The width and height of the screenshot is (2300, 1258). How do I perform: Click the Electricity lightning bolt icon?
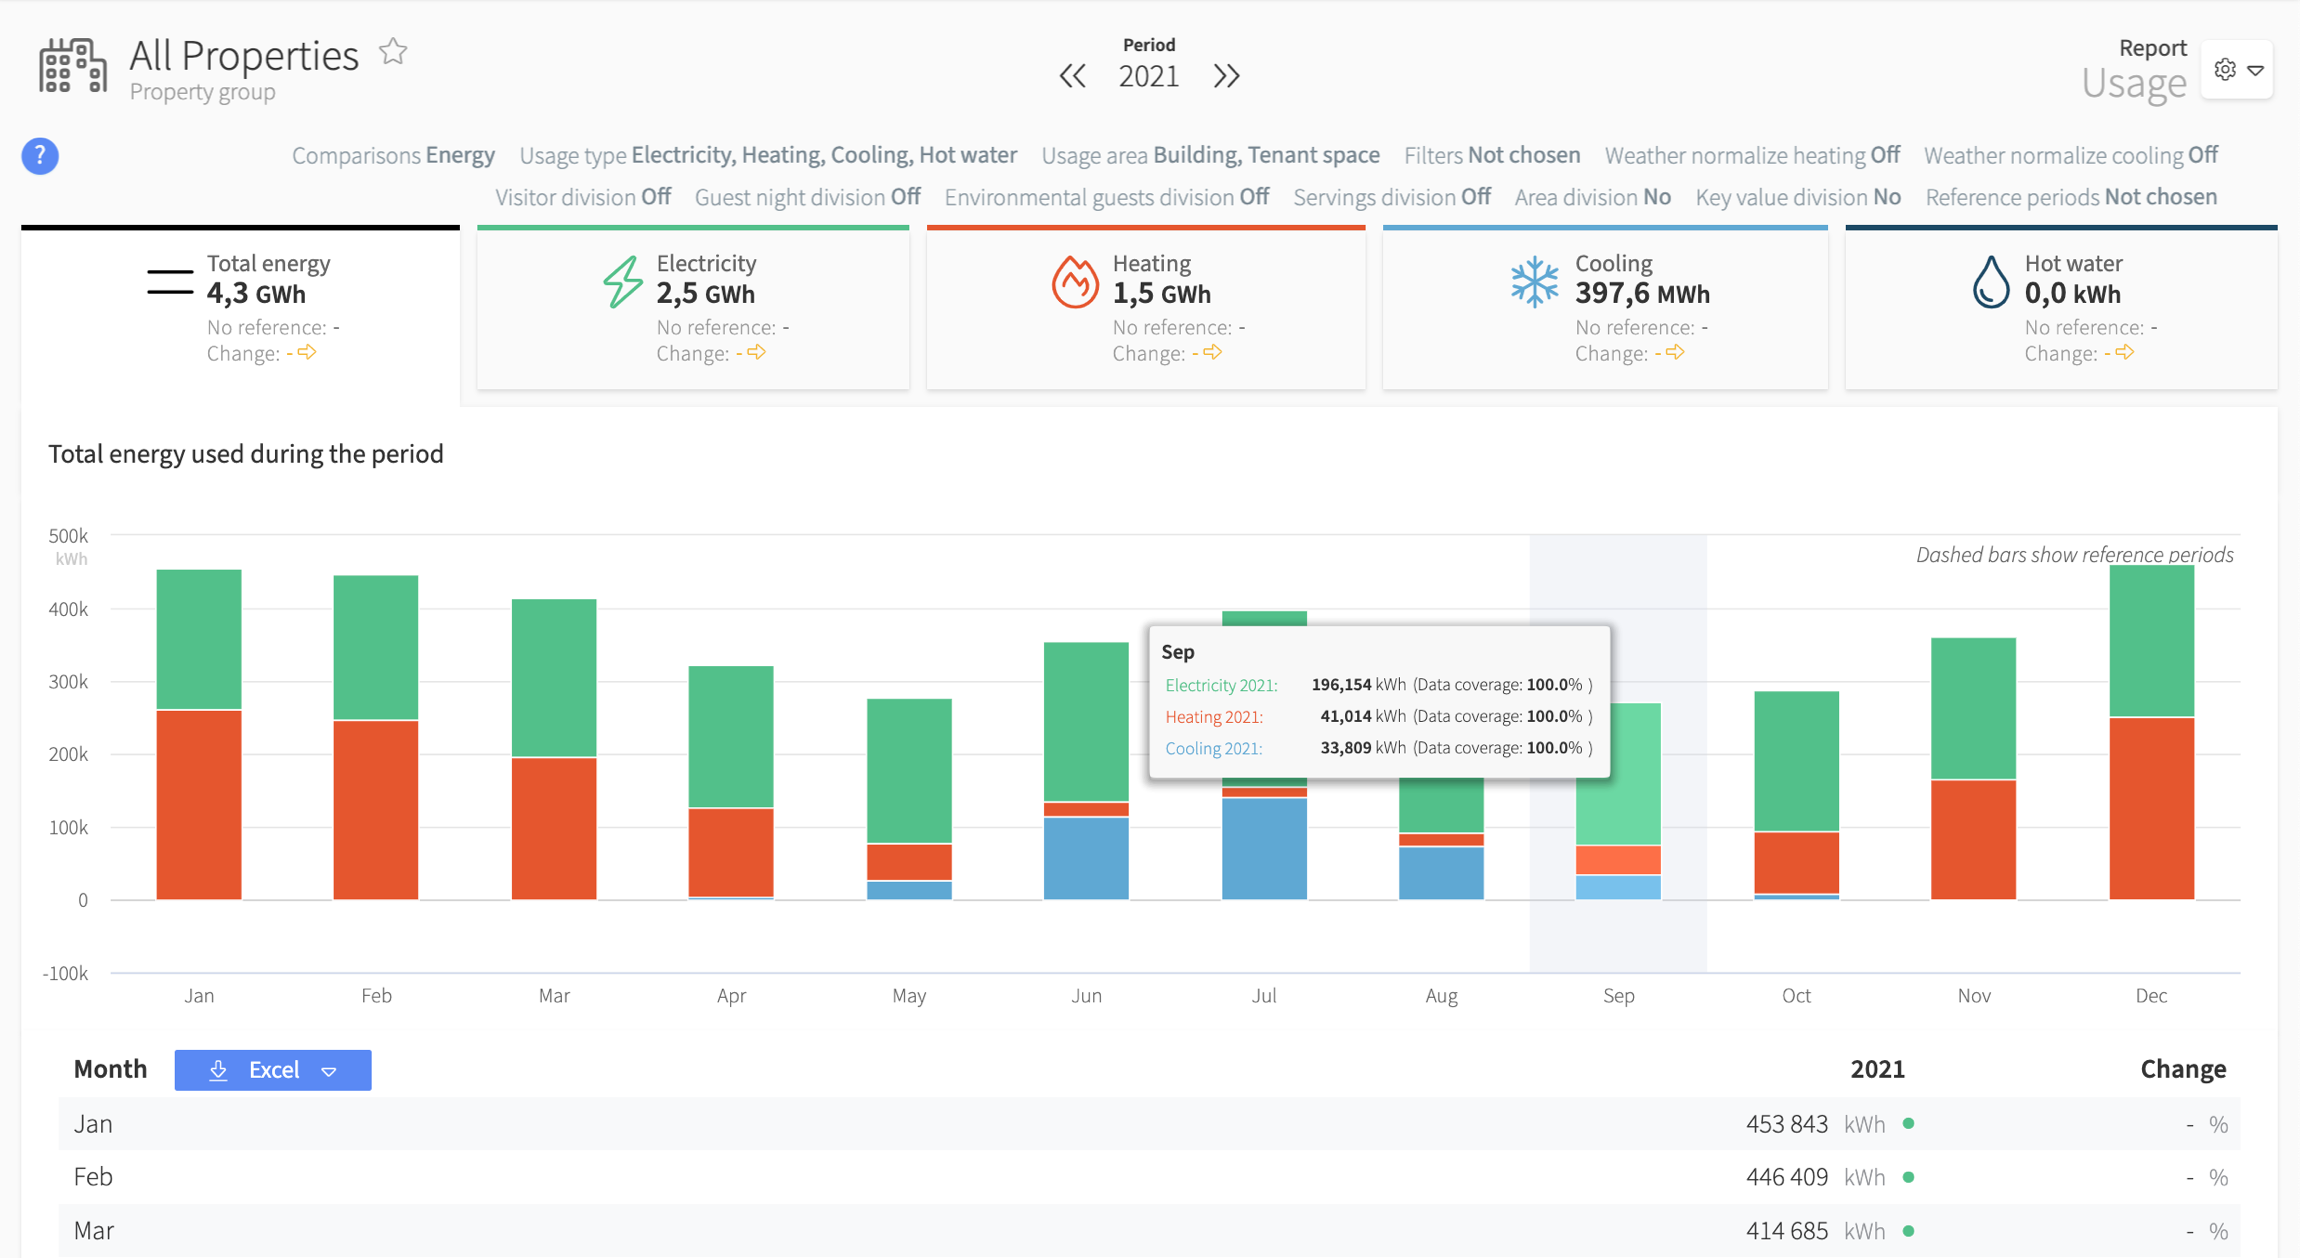point(622,282)
